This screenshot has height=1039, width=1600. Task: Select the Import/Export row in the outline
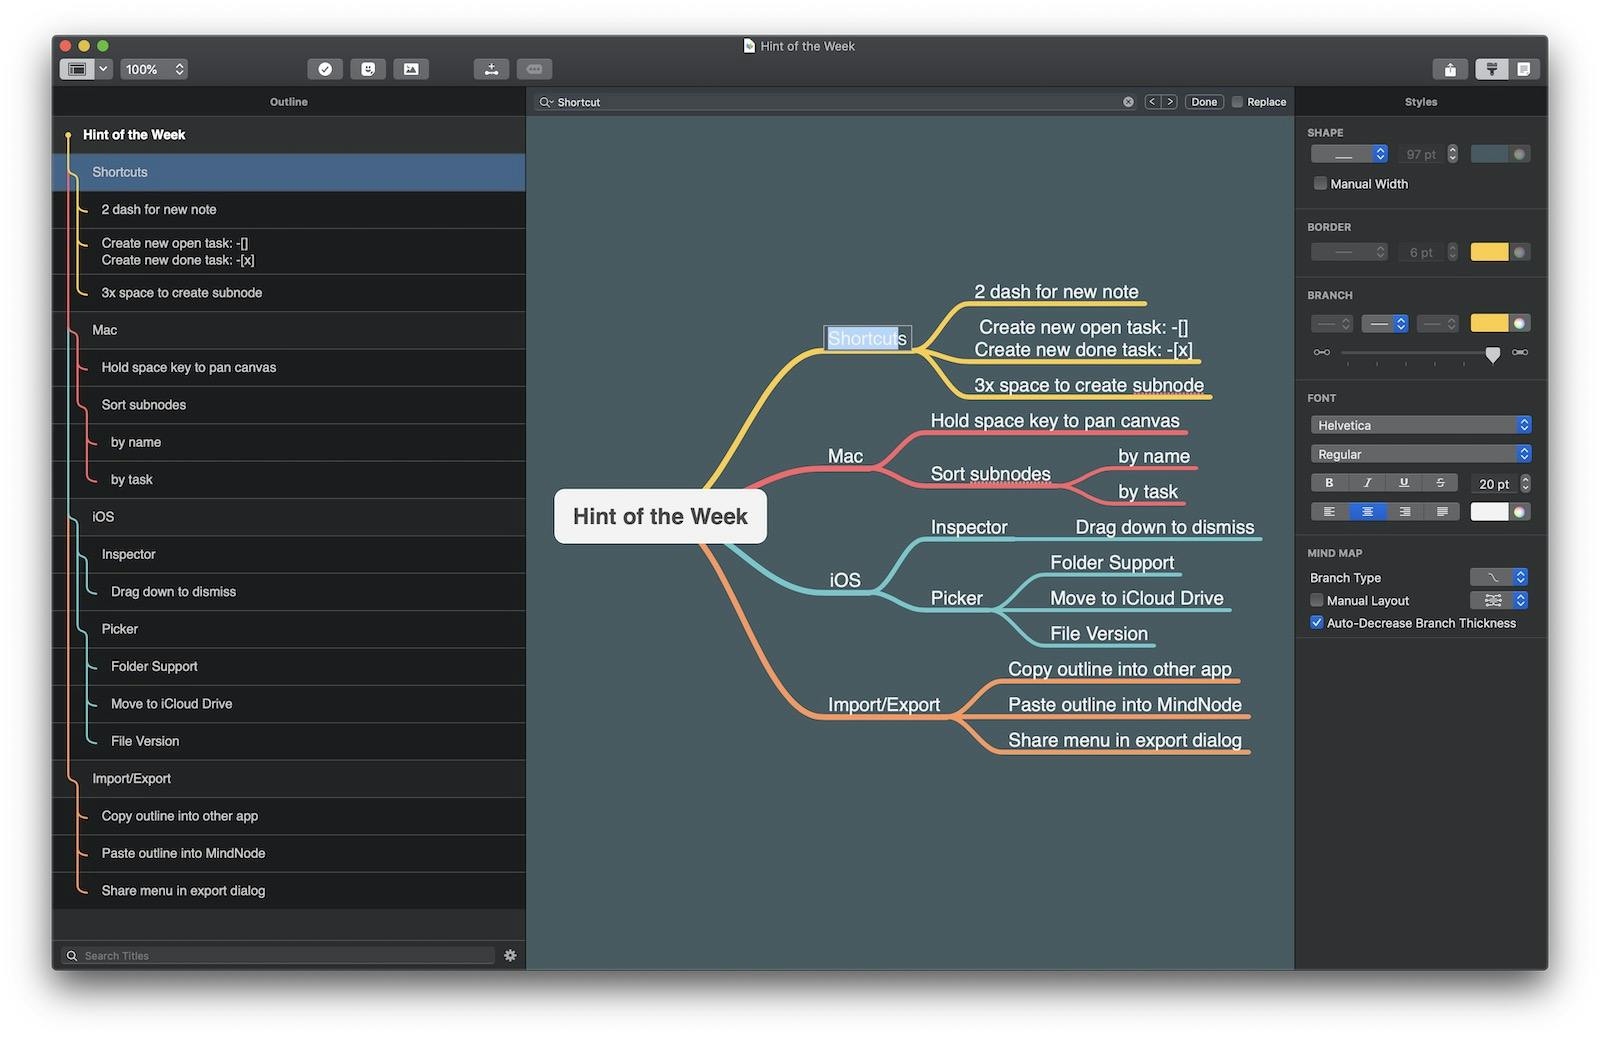coord(131,778)
